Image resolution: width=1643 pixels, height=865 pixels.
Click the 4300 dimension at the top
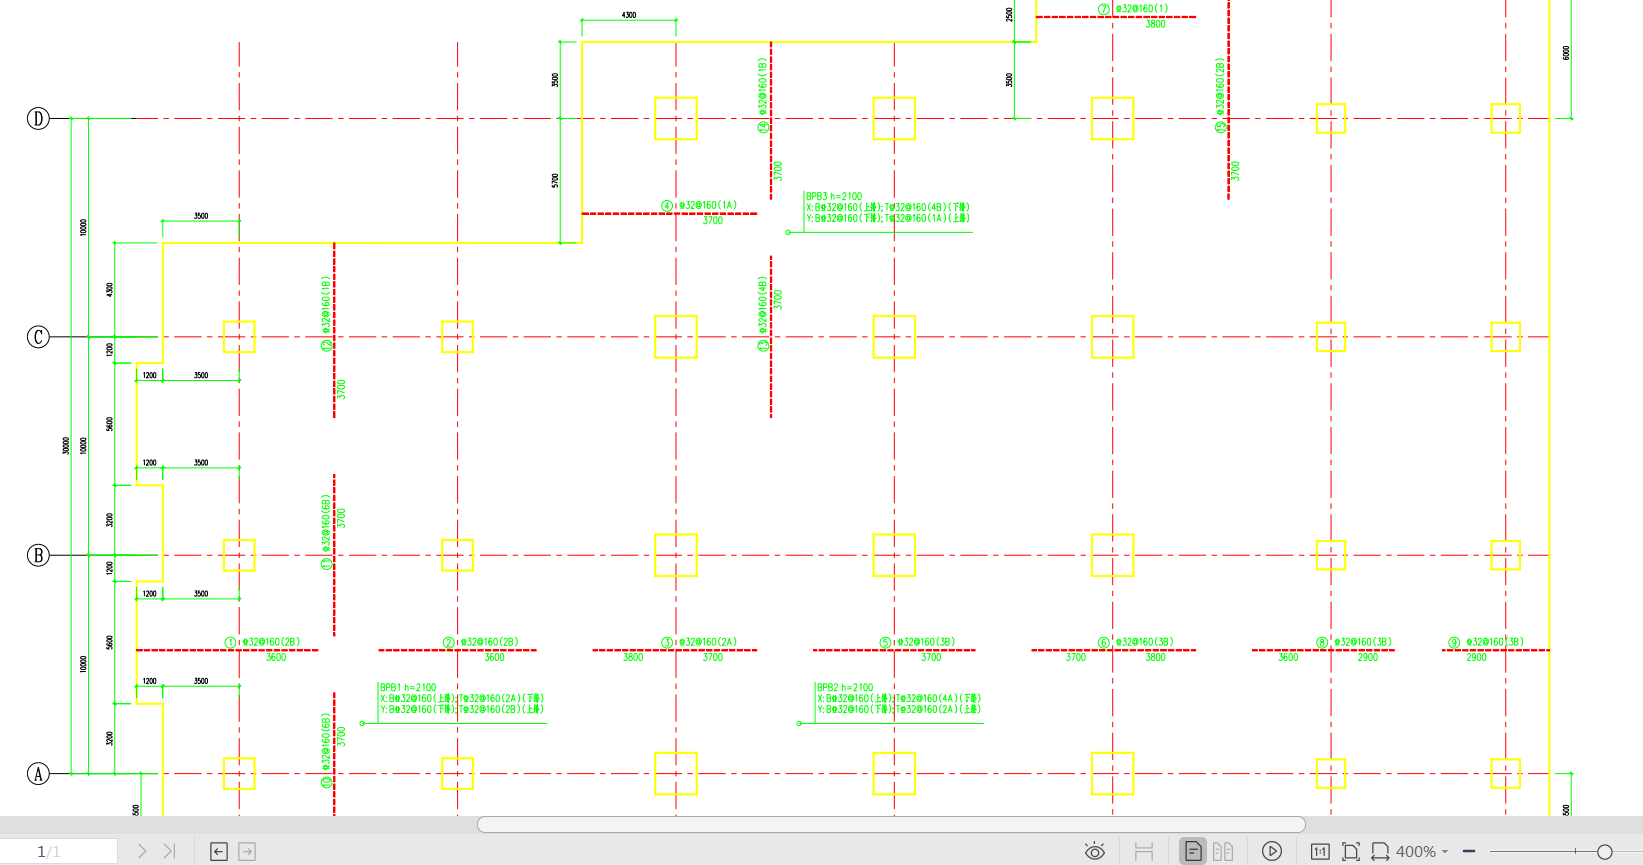pyautogui.click(x=629, y=15)
